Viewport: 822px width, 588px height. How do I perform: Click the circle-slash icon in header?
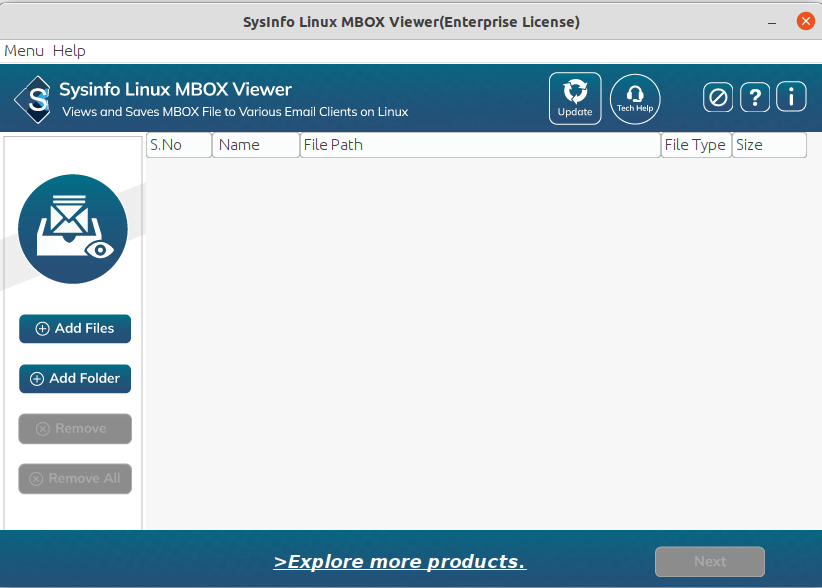tap(718, 97)
